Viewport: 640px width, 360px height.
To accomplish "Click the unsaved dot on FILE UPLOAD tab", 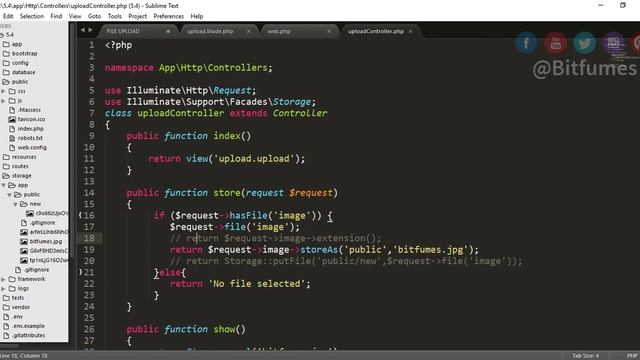I will [168, 31].
